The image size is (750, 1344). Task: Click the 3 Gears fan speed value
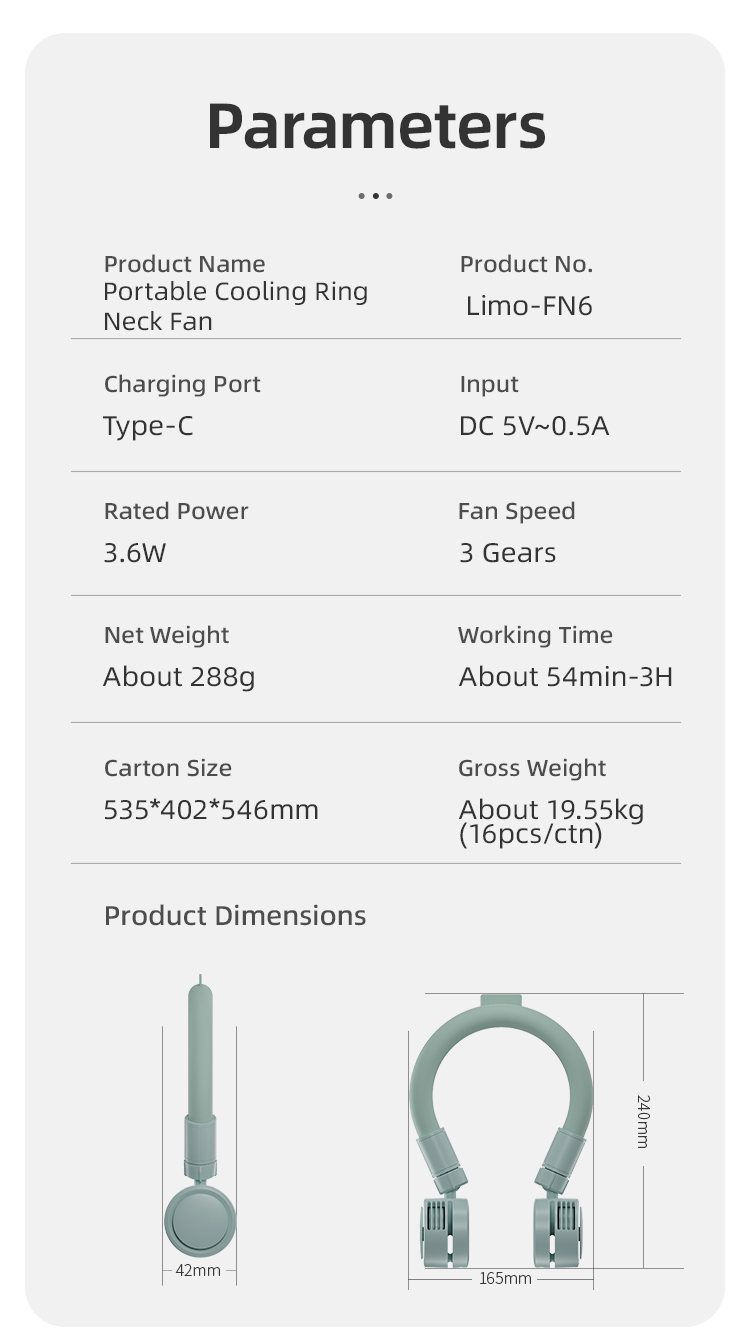click(x=507, y=552)
